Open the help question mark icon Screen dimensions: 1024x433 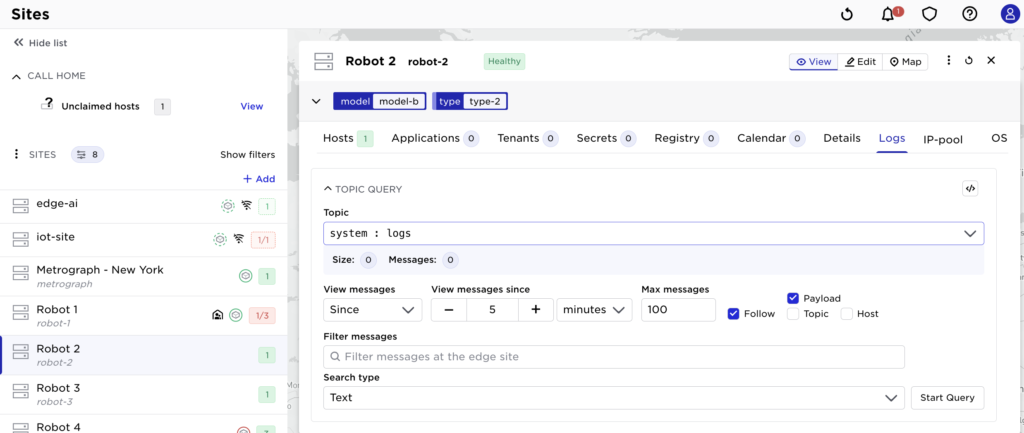pos(970,14)
